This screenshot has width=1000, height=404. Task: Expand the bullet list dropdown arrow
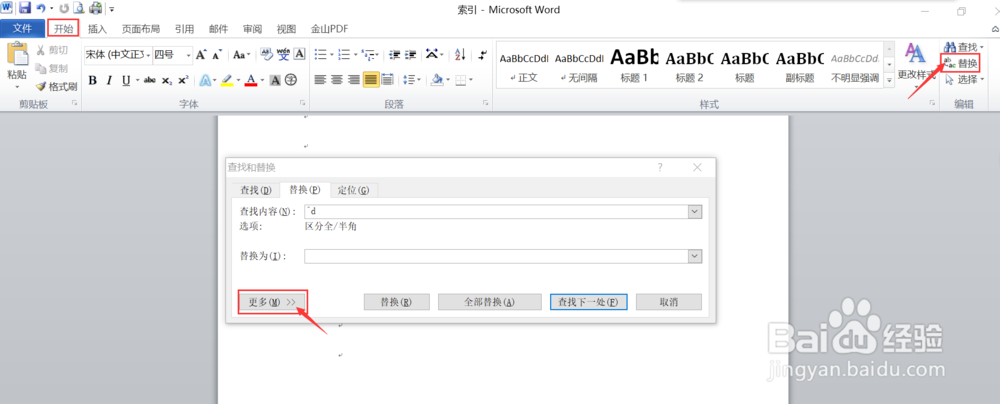coord(332,55)
